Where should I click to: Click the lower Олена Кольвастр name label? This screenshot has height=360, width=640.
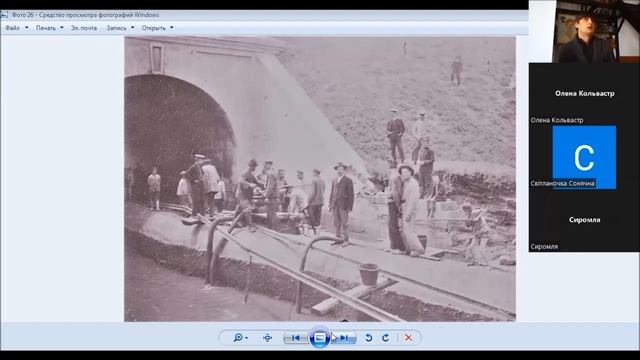[557, 120]
